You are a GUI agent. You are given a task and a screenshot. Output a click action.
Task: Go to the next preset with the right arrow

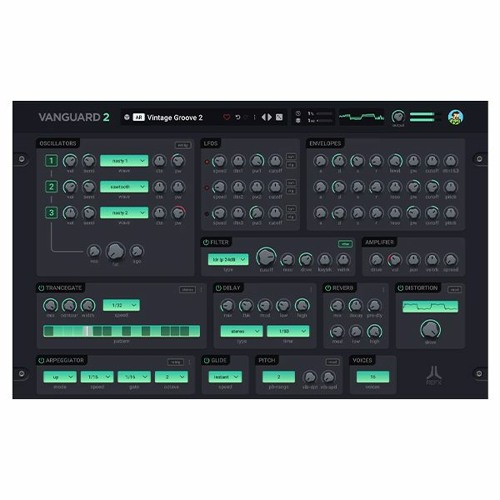tap(270, 117)
